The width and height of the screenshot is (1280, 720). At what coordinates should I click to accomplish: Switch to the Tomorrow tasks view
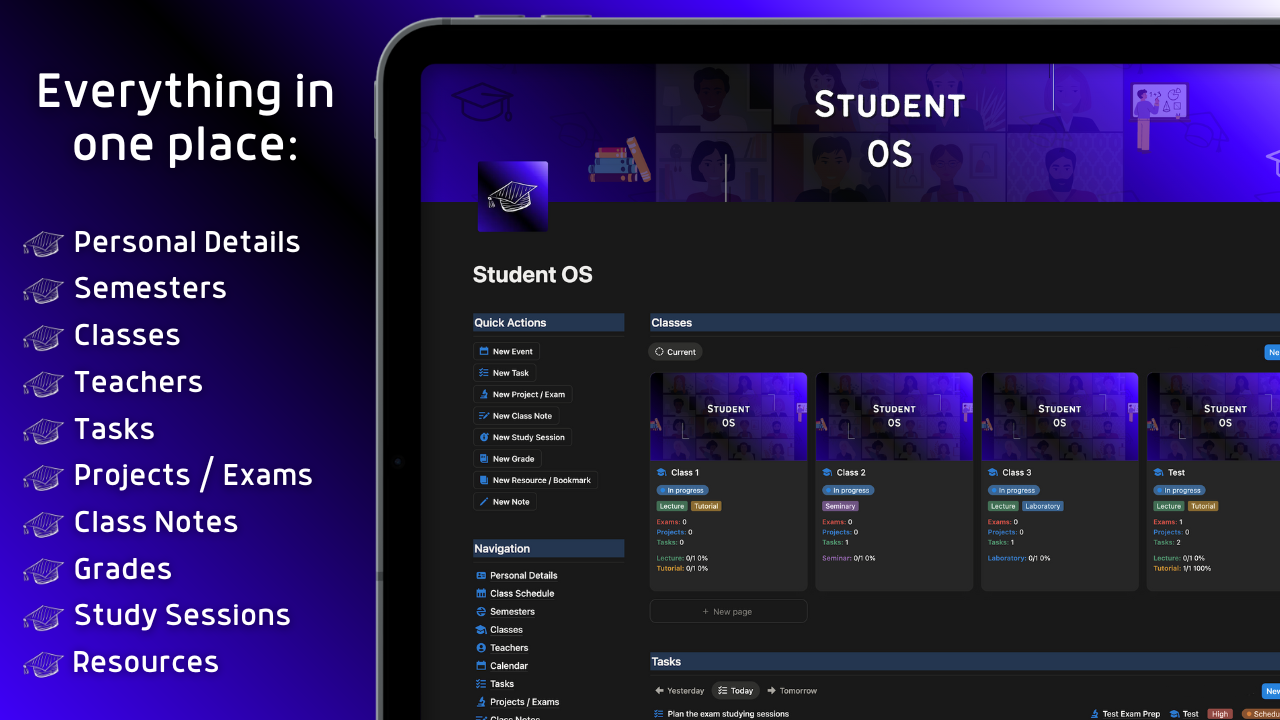coord(792,690)
